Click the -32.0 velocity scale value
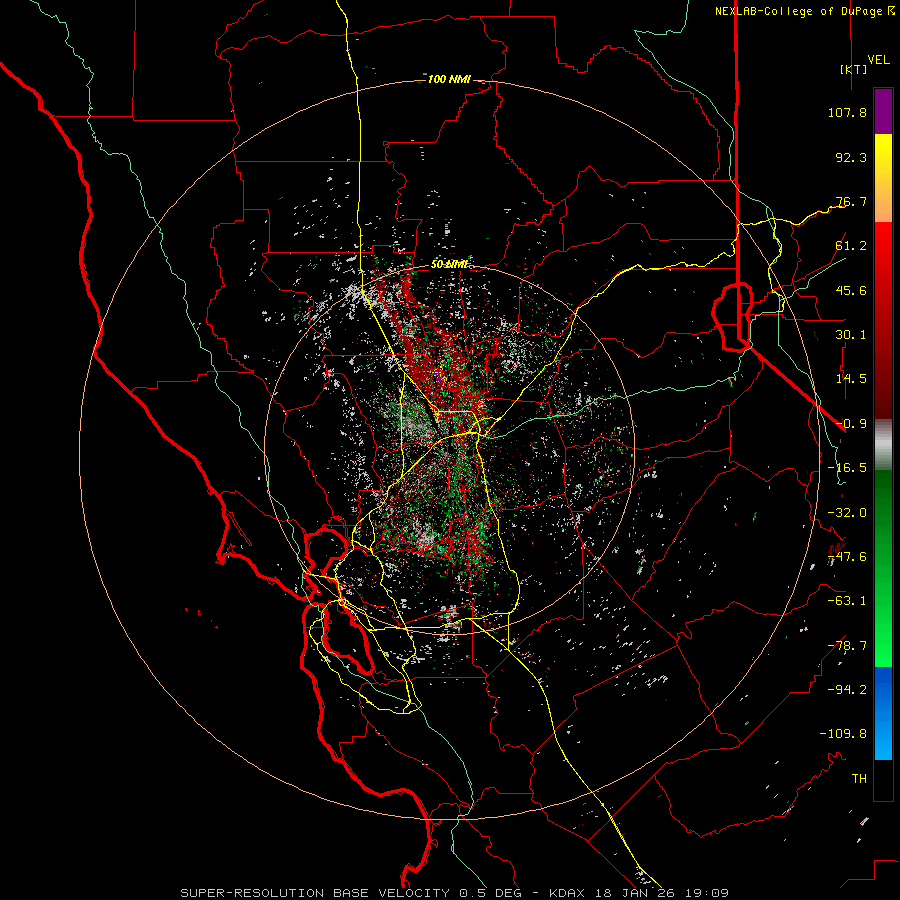The height and width of the screenshot is (900, 900). [847, 513]
